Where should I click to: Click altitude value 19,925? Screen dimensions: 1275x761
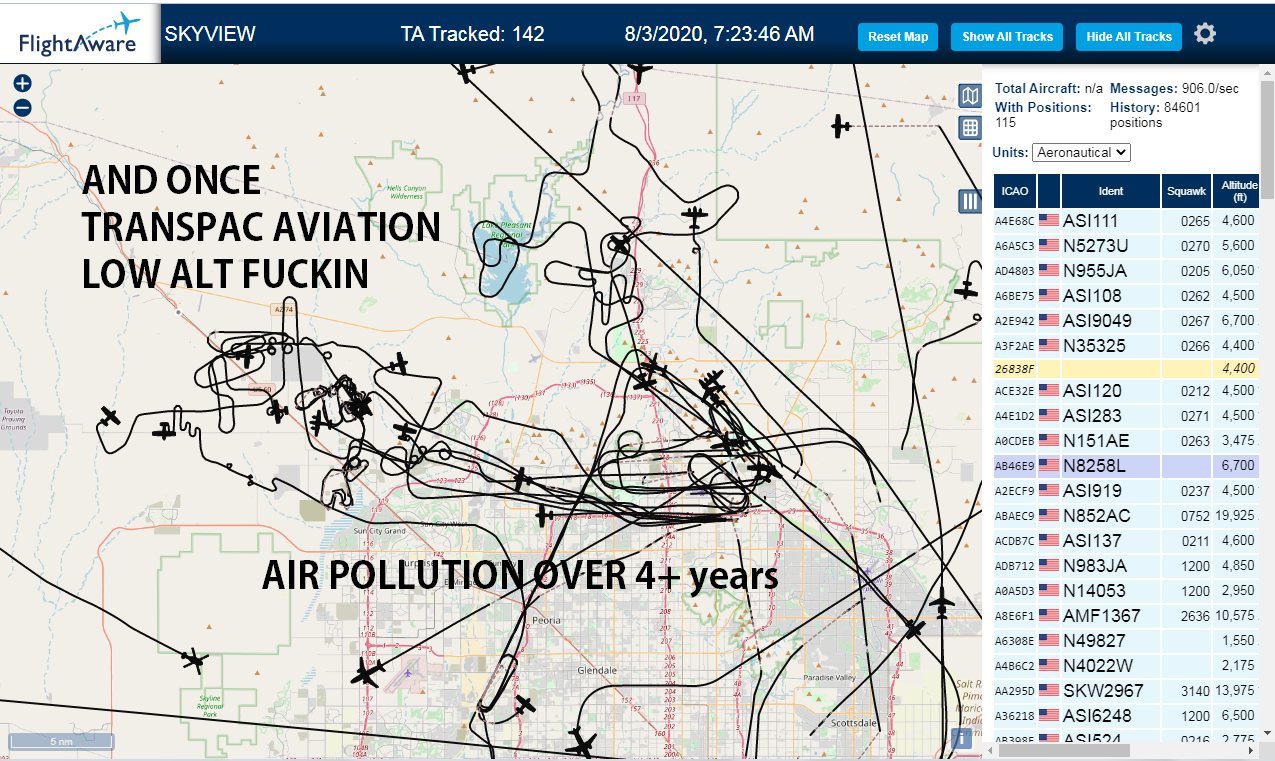[1237, 516]
